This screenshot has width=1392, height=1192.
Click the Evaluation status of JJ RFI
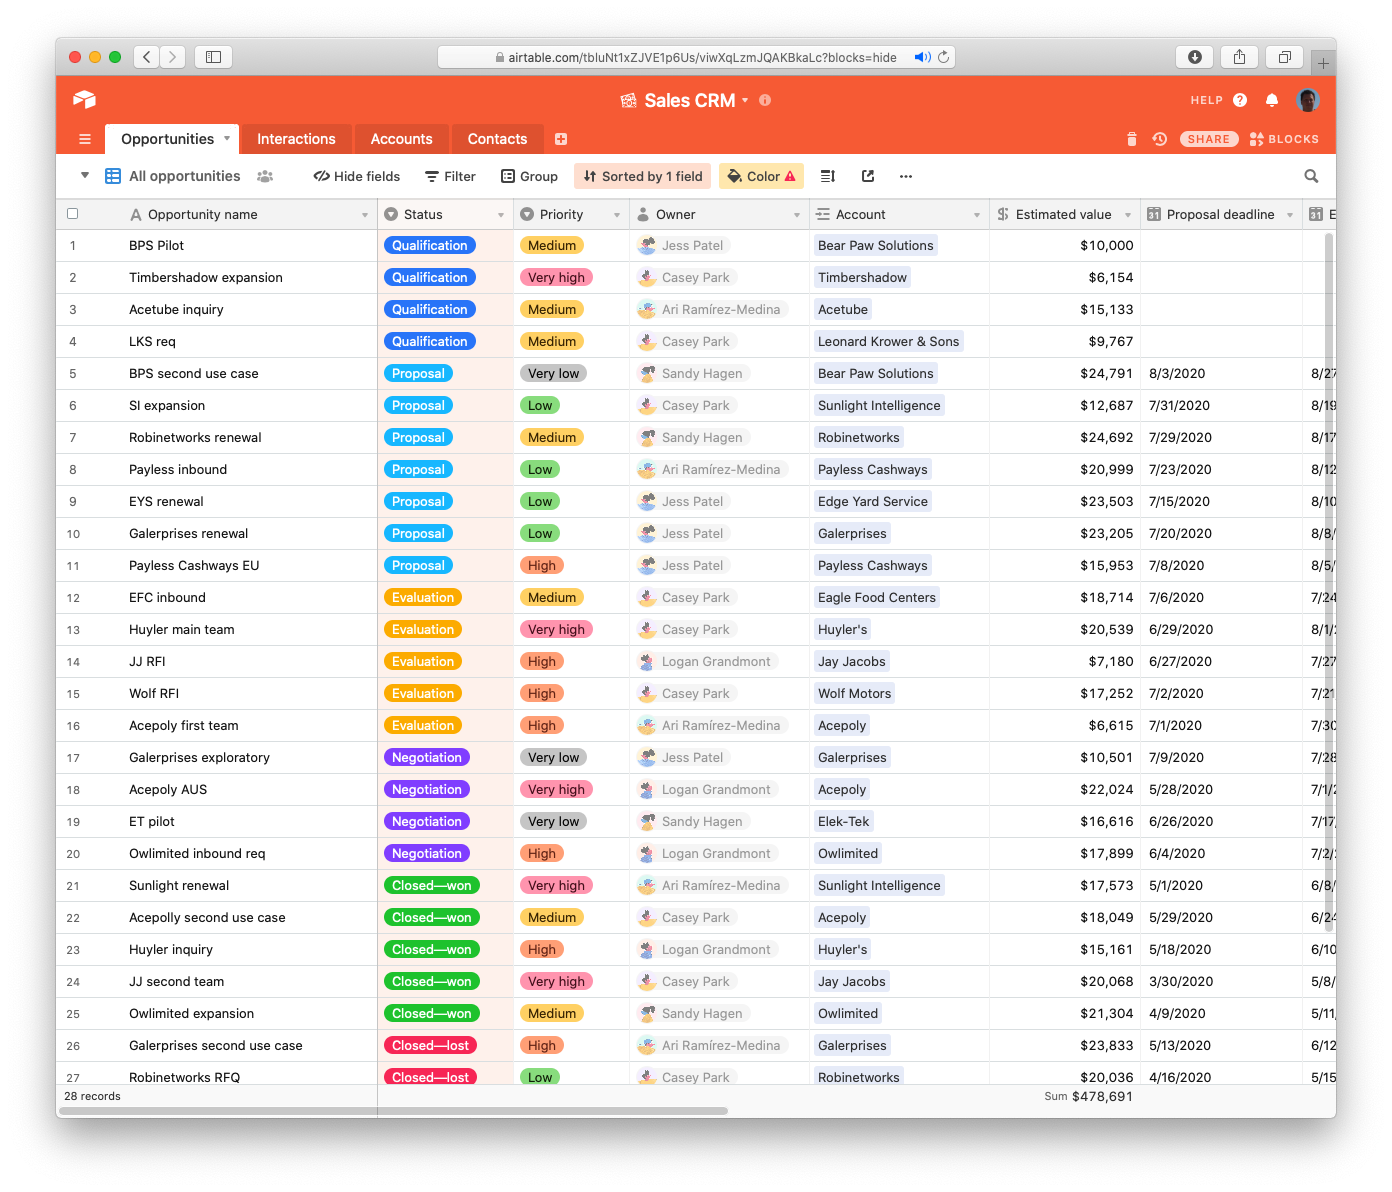click(423, 661)
